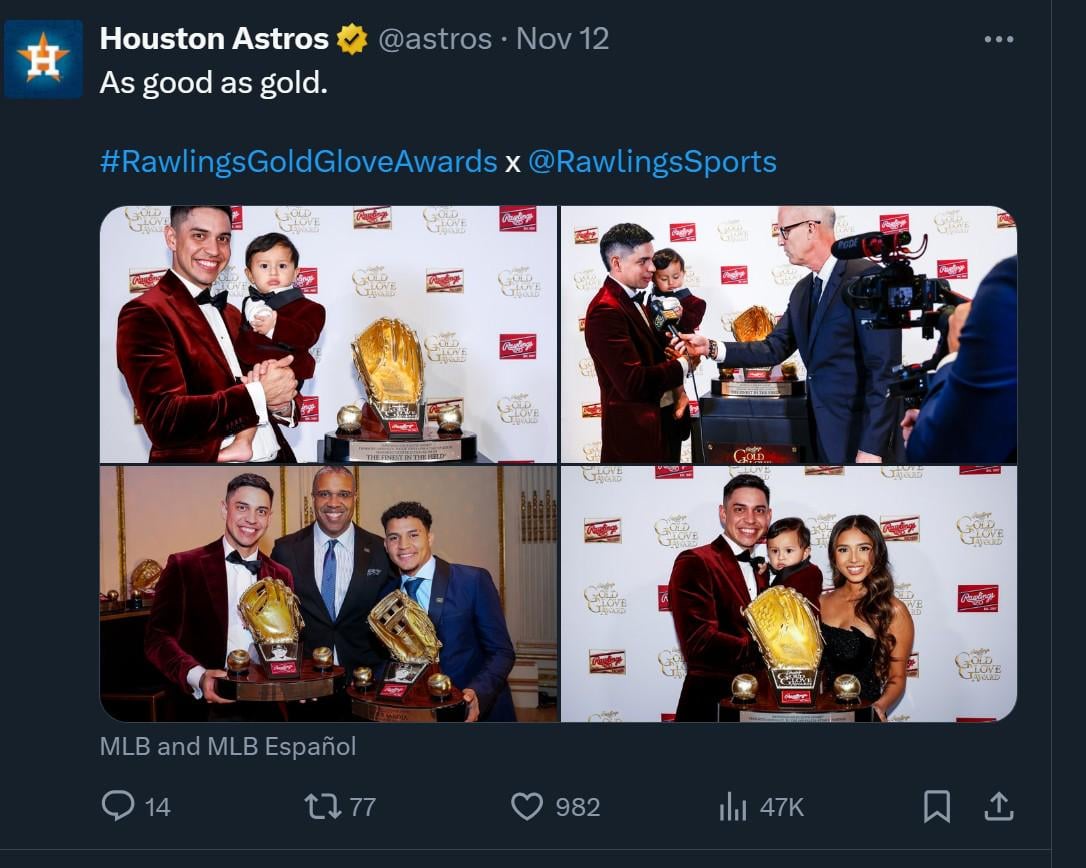Repost the Astros tweet
Image resolution: width=1086 pixels, height=868 pixels.
322,806
